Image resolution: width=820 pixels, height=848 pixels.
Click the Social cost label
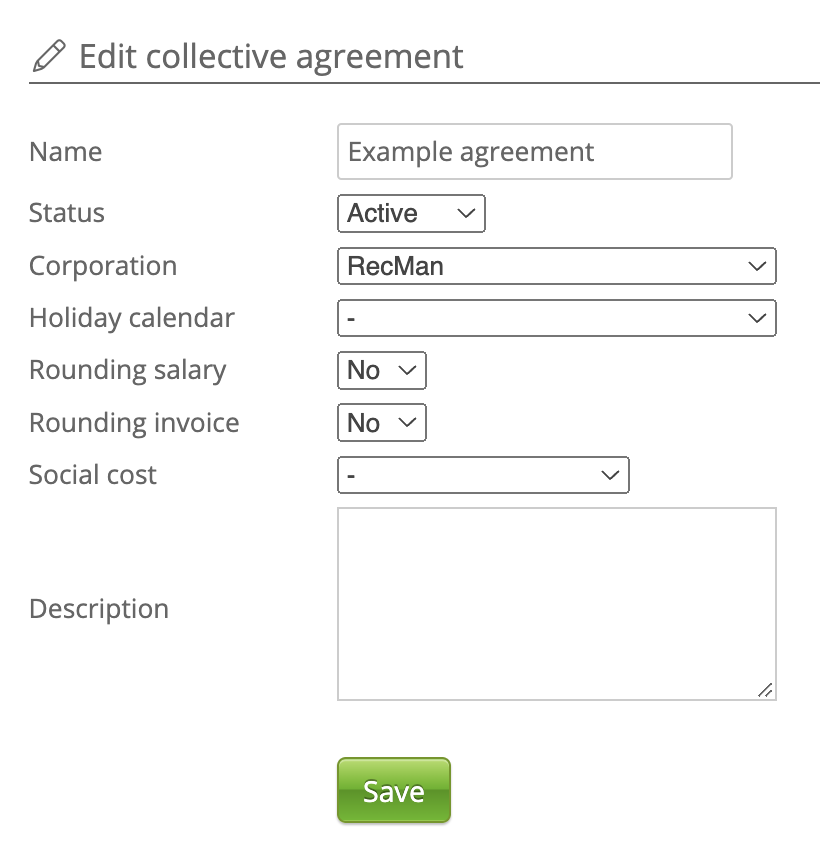[x=93, y=474]
